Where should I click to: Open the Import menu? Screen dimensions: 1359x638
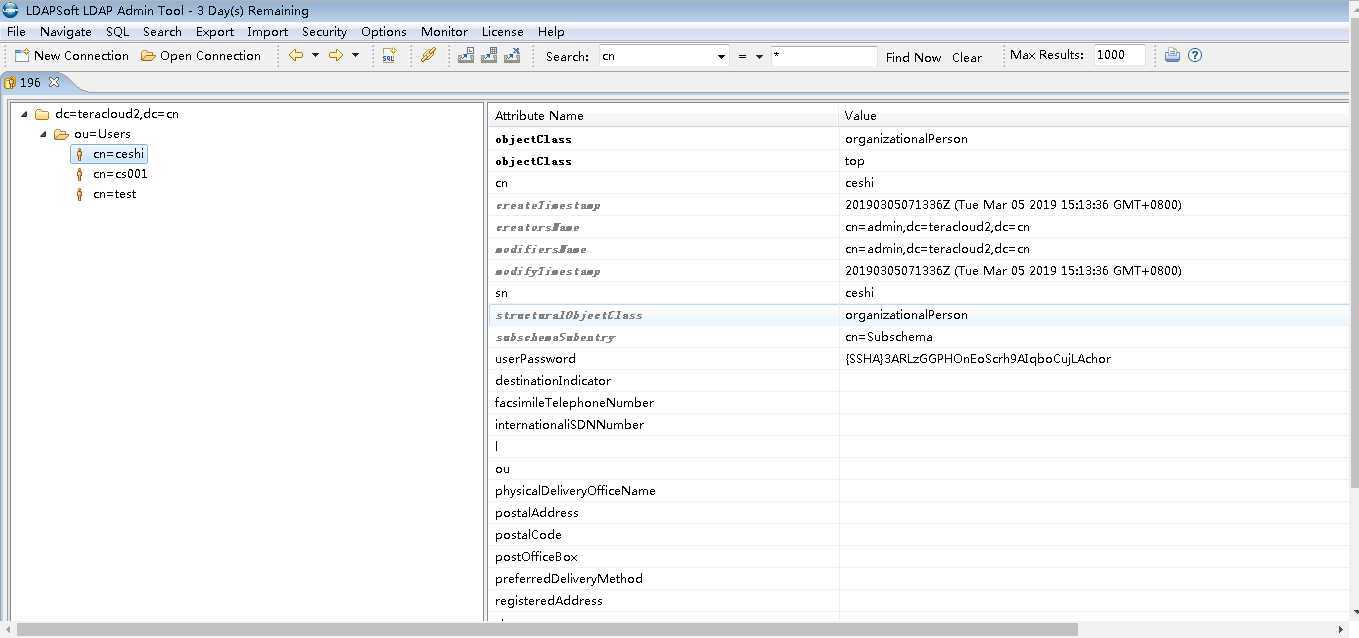coord(267,32)
